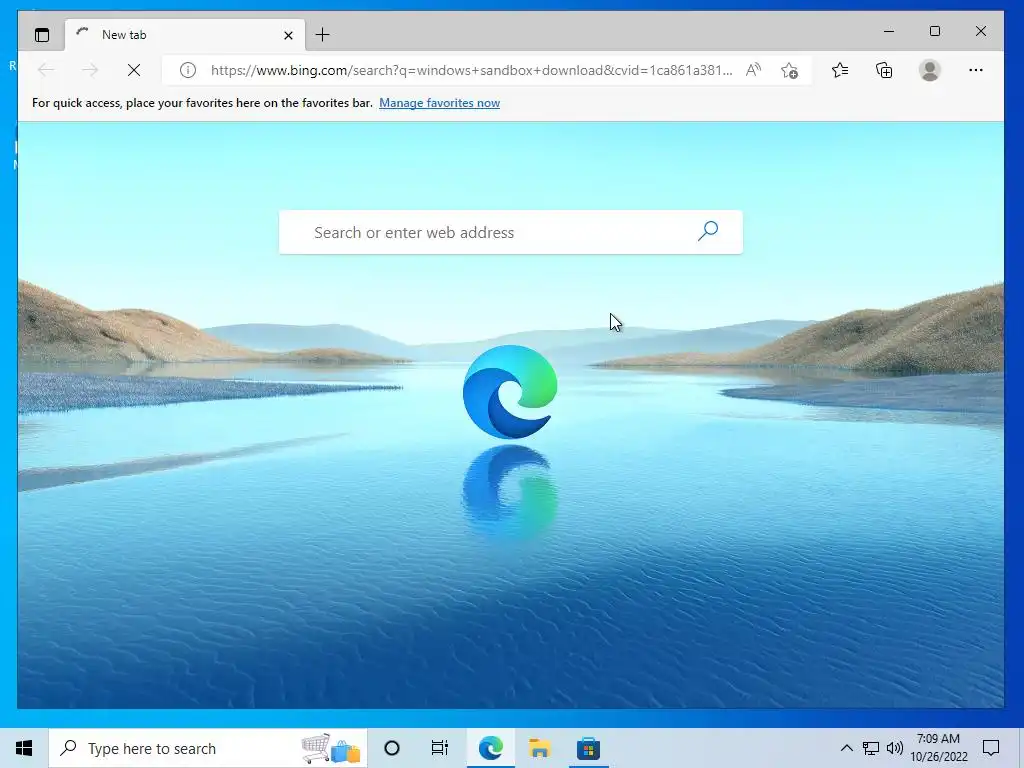The image size is (1024, 768).
Task: Open File Explorer from taskbar
Action: click(x=539, y=748)
